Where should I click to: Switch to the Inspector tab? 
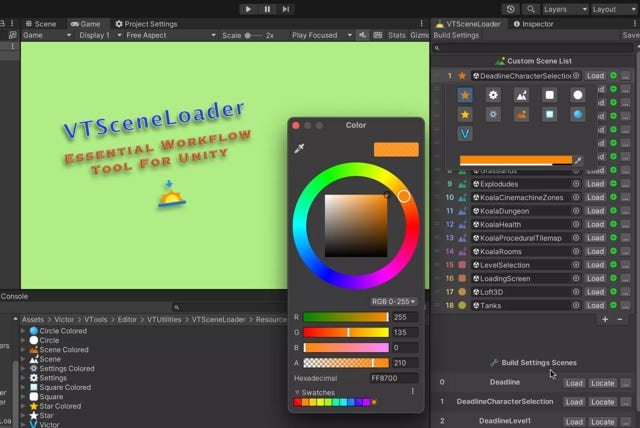pyautogui.click(x=533, y=24)
